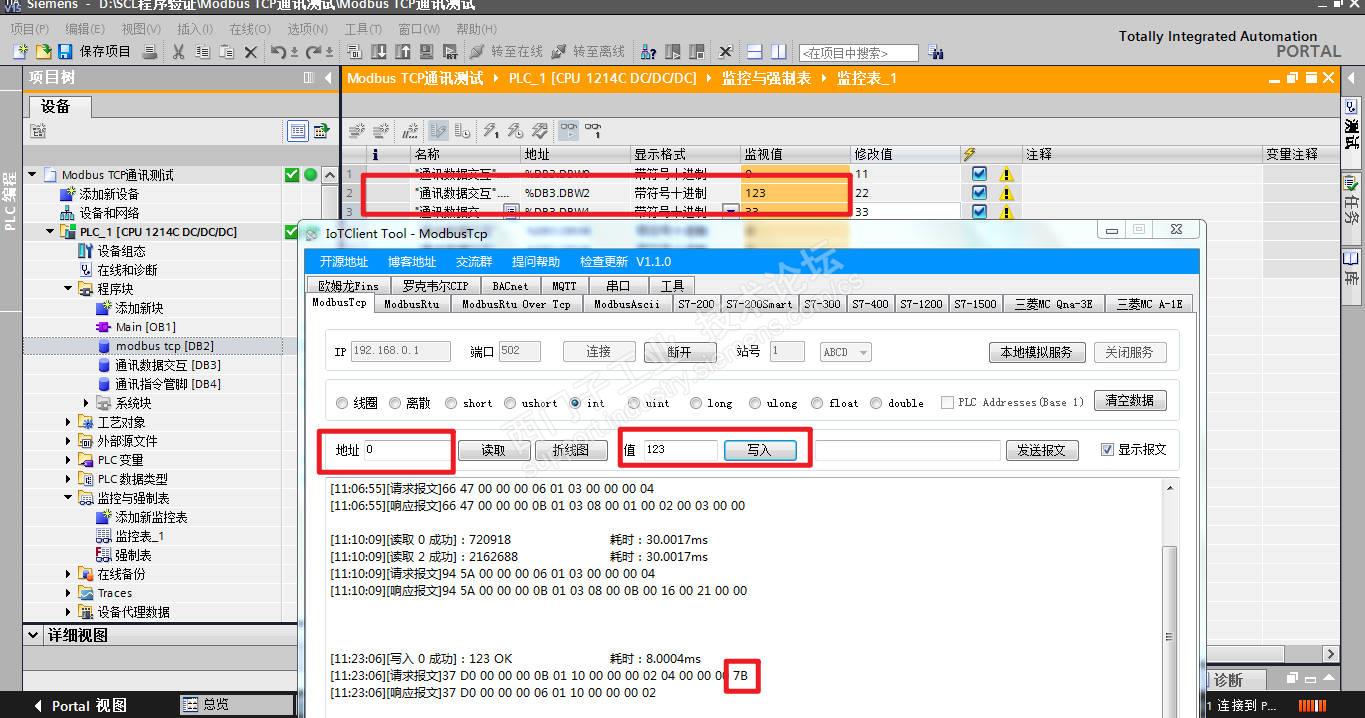Select the 线圈 coil radio button
The image size is (1365, 718).
[x=342, y=403]
